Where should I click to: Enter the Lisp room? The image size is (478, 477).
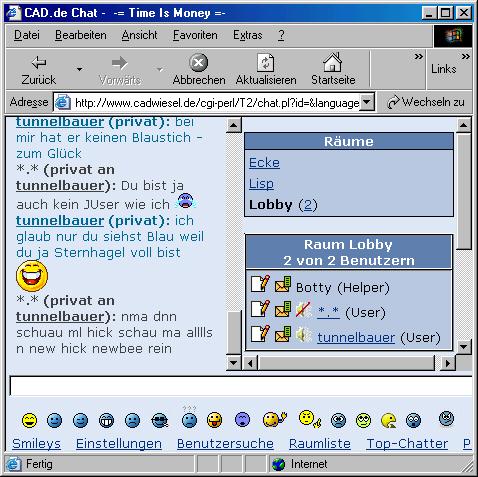[x=261, y=184]
